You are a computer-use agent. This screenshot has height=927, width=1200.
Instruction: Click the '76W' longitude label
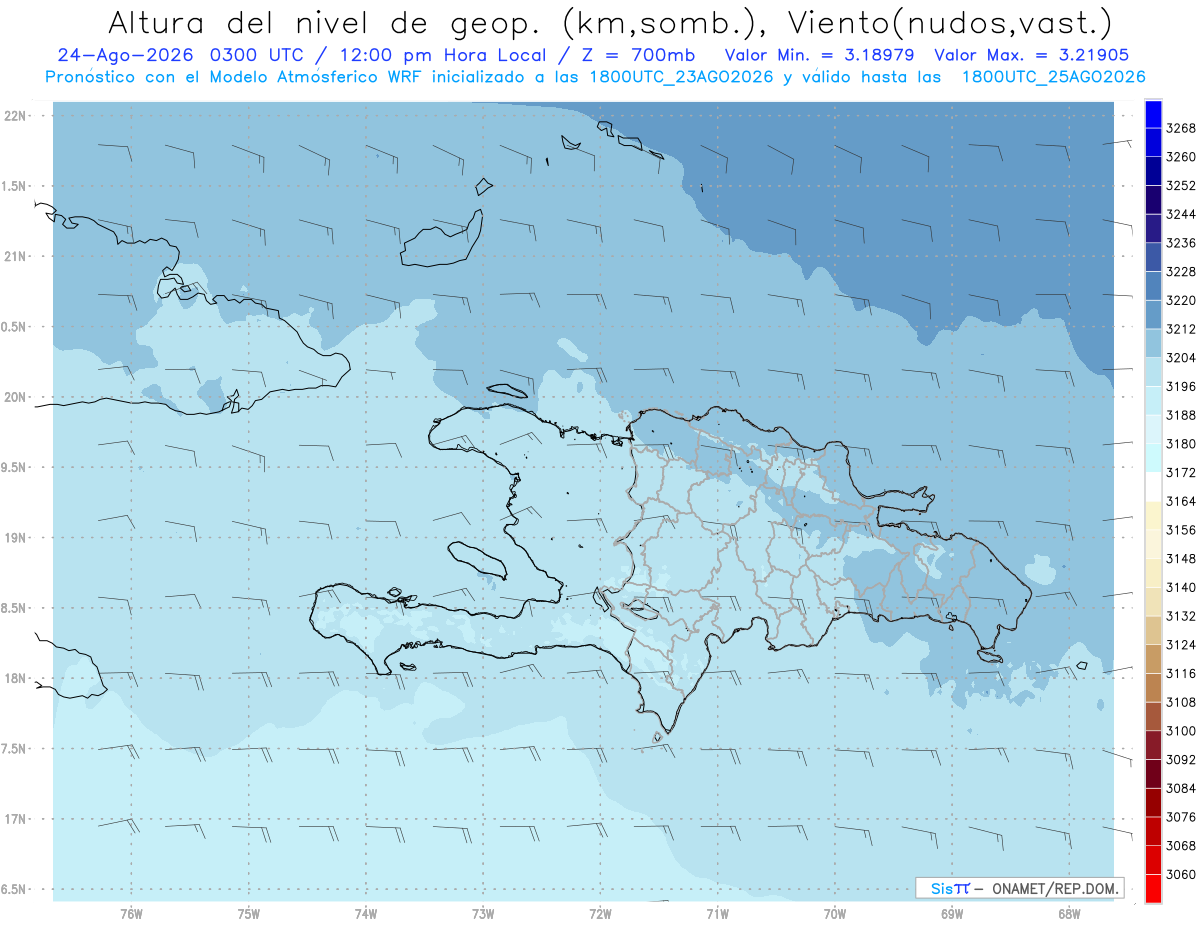(131, 914)
